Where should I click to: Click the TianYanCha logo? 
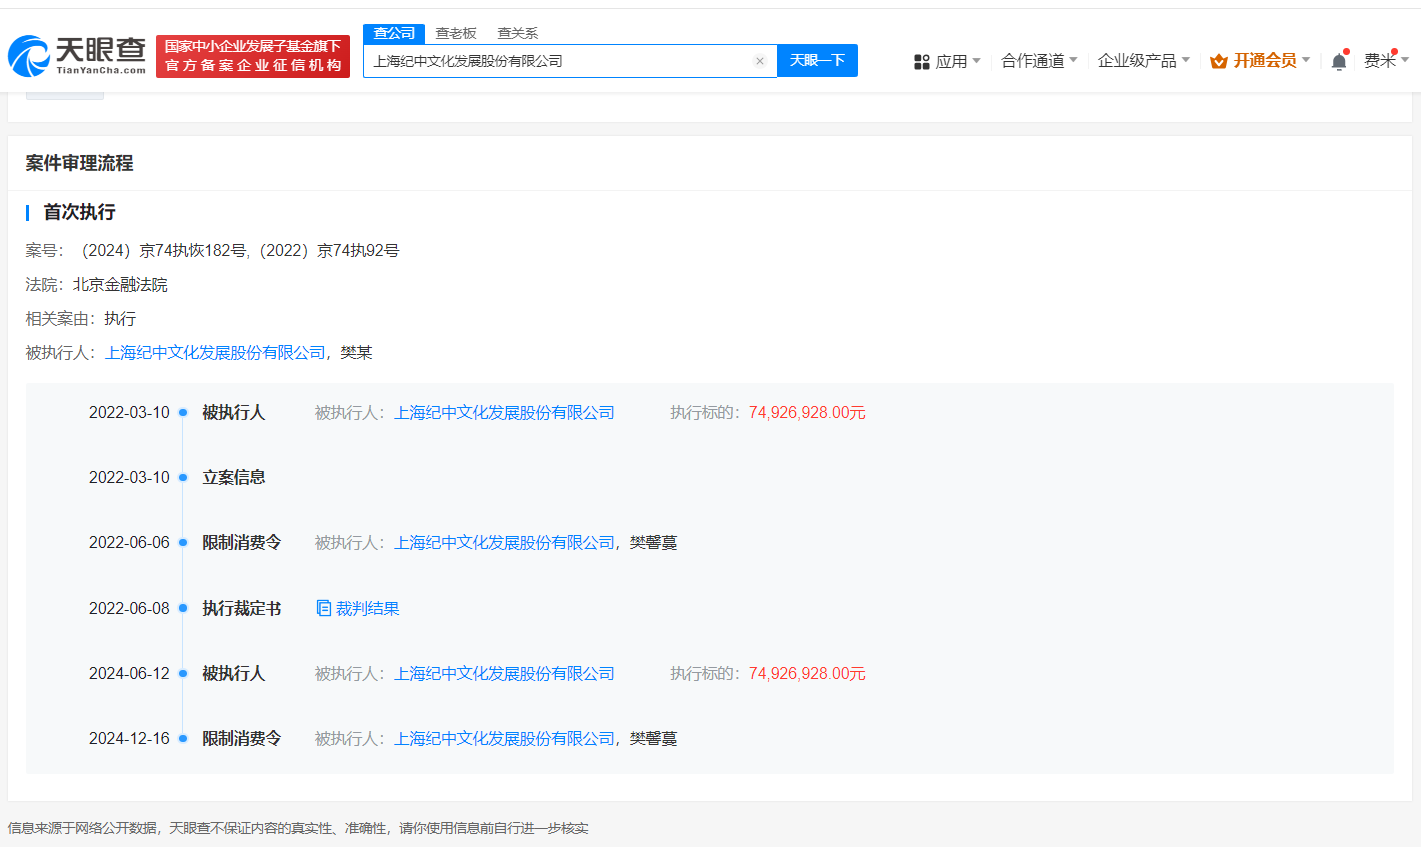pos(78,56)
